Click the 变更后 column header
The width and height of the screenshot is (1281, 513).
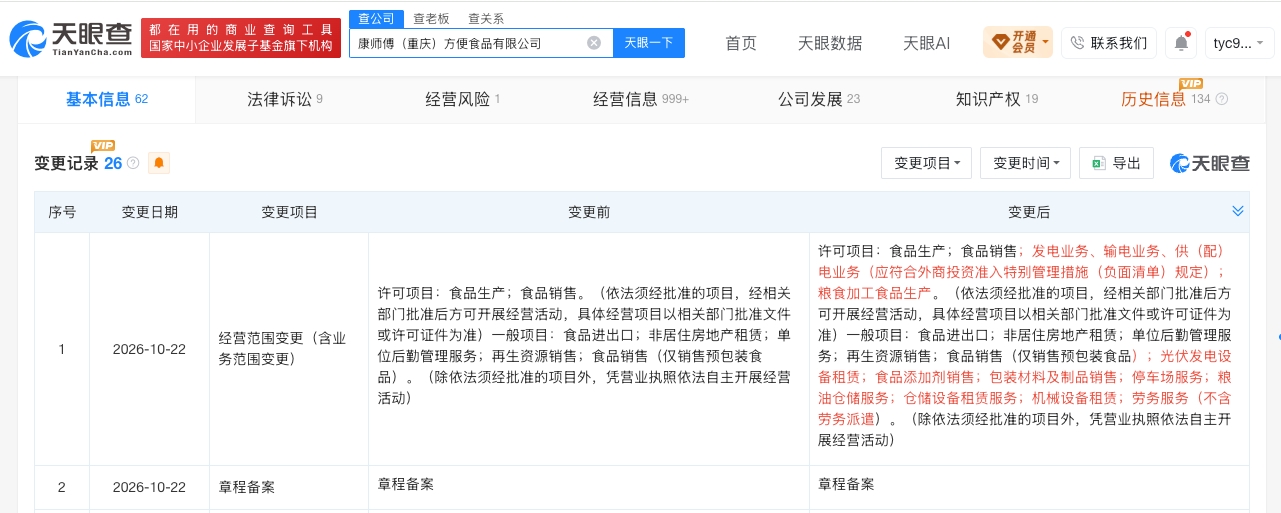click(1029, 212)
